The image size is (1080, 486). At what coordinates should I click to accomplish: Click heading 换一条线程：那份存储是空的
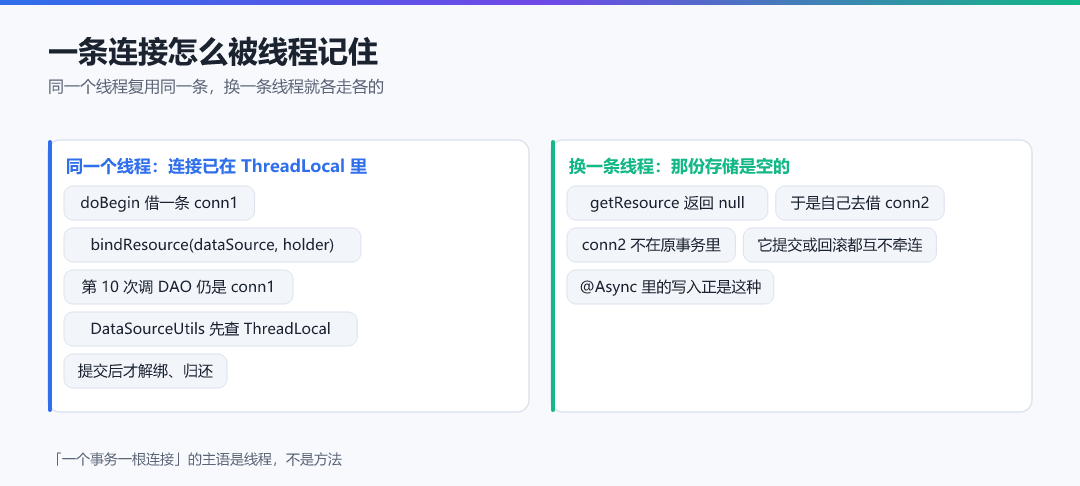pyautogui.click(x=679, y=167)
